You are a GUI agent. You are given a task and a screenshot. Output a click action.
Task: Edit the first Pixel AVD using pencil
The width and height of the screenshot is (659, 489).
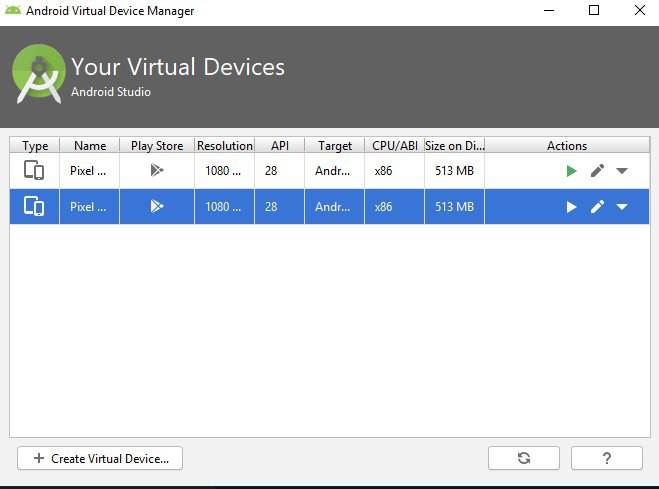[x=597, y=171]
